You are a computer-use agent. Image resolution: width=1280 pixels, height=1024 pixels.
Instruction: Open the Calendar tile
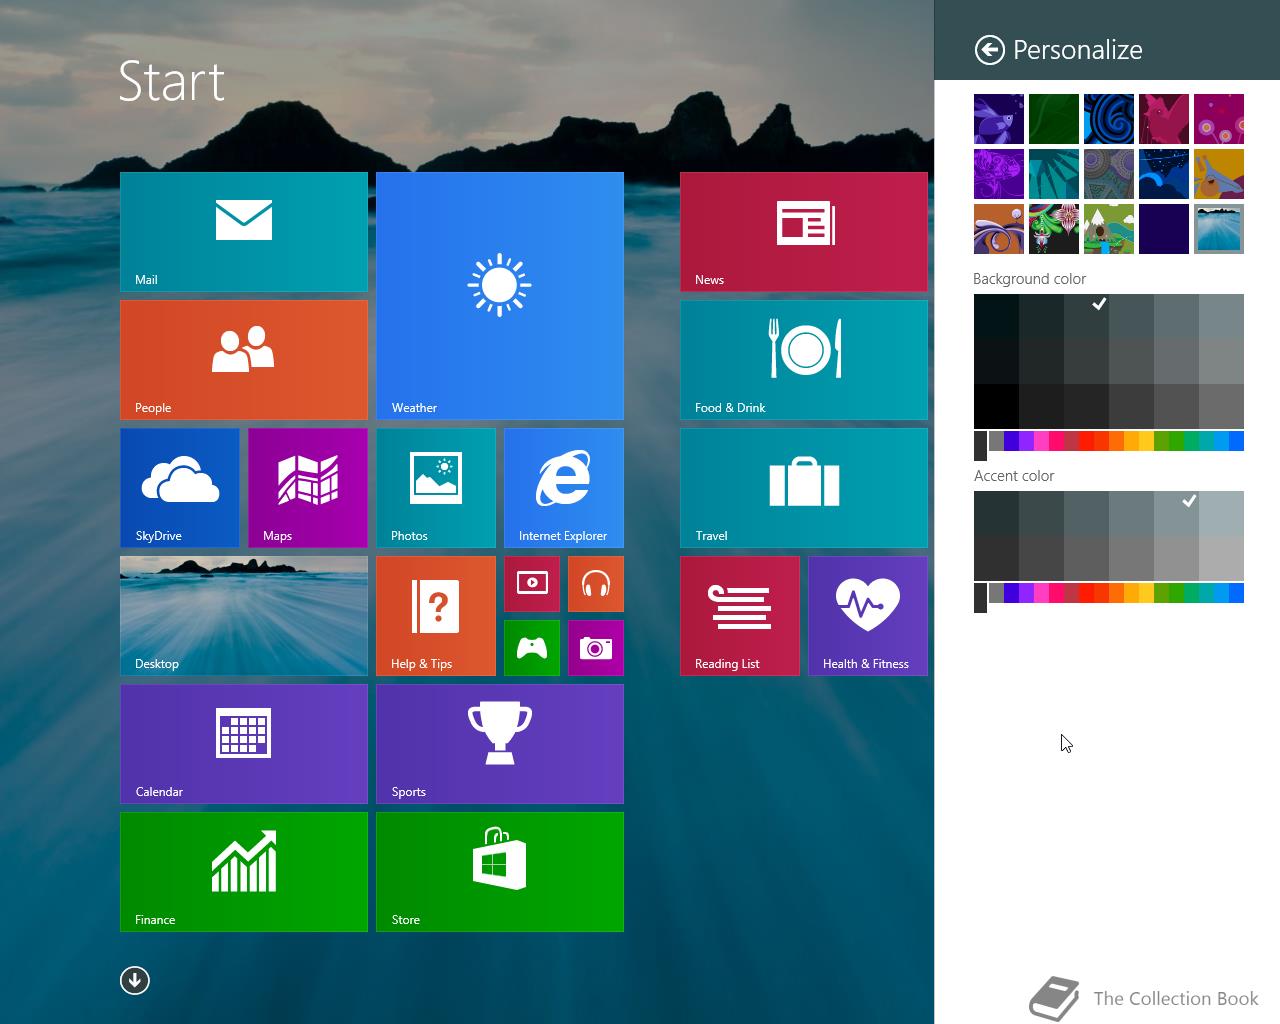244,744
